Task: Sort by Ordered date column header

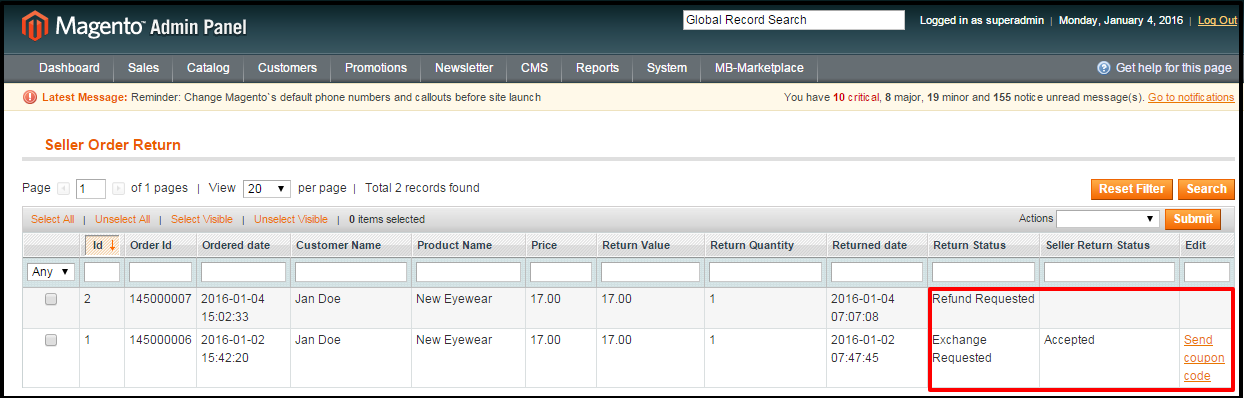Action: pos(236,245)
